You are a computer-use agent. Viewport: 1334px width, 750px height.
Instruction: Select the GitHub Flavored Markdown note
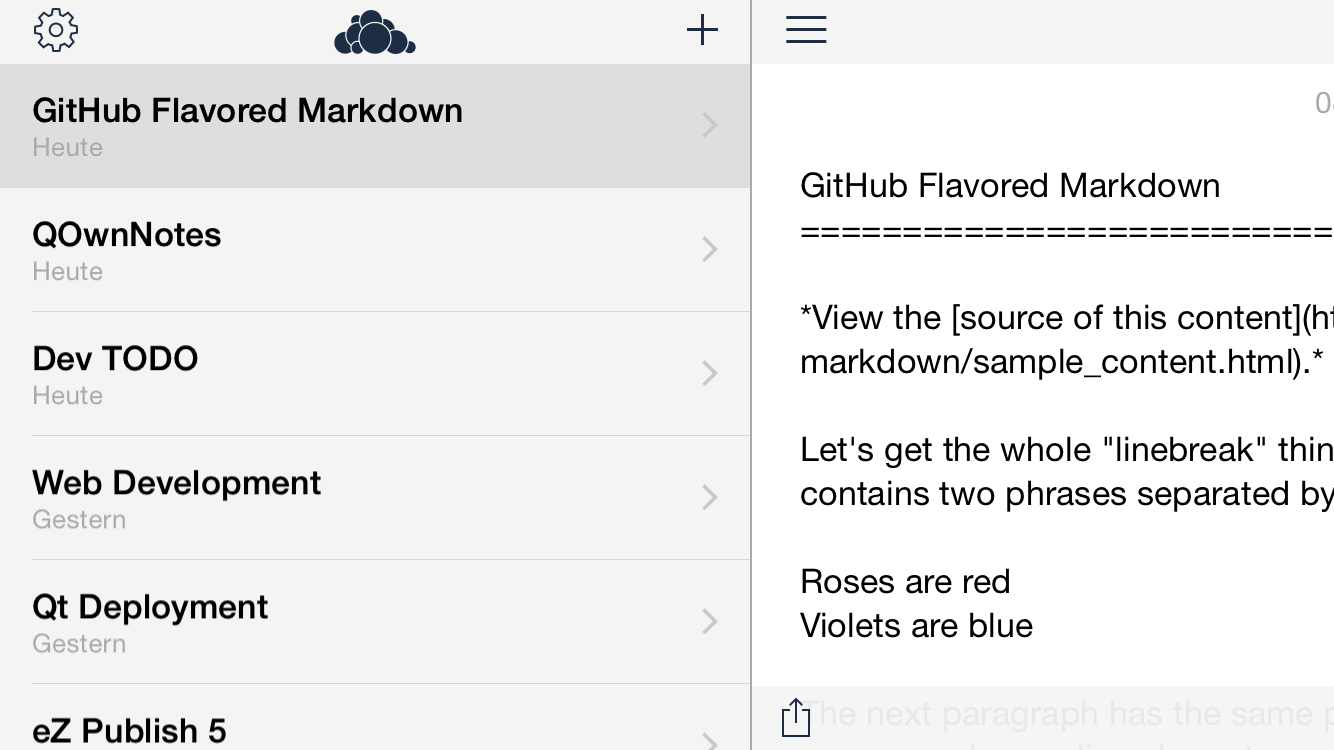tap(375, 126)
